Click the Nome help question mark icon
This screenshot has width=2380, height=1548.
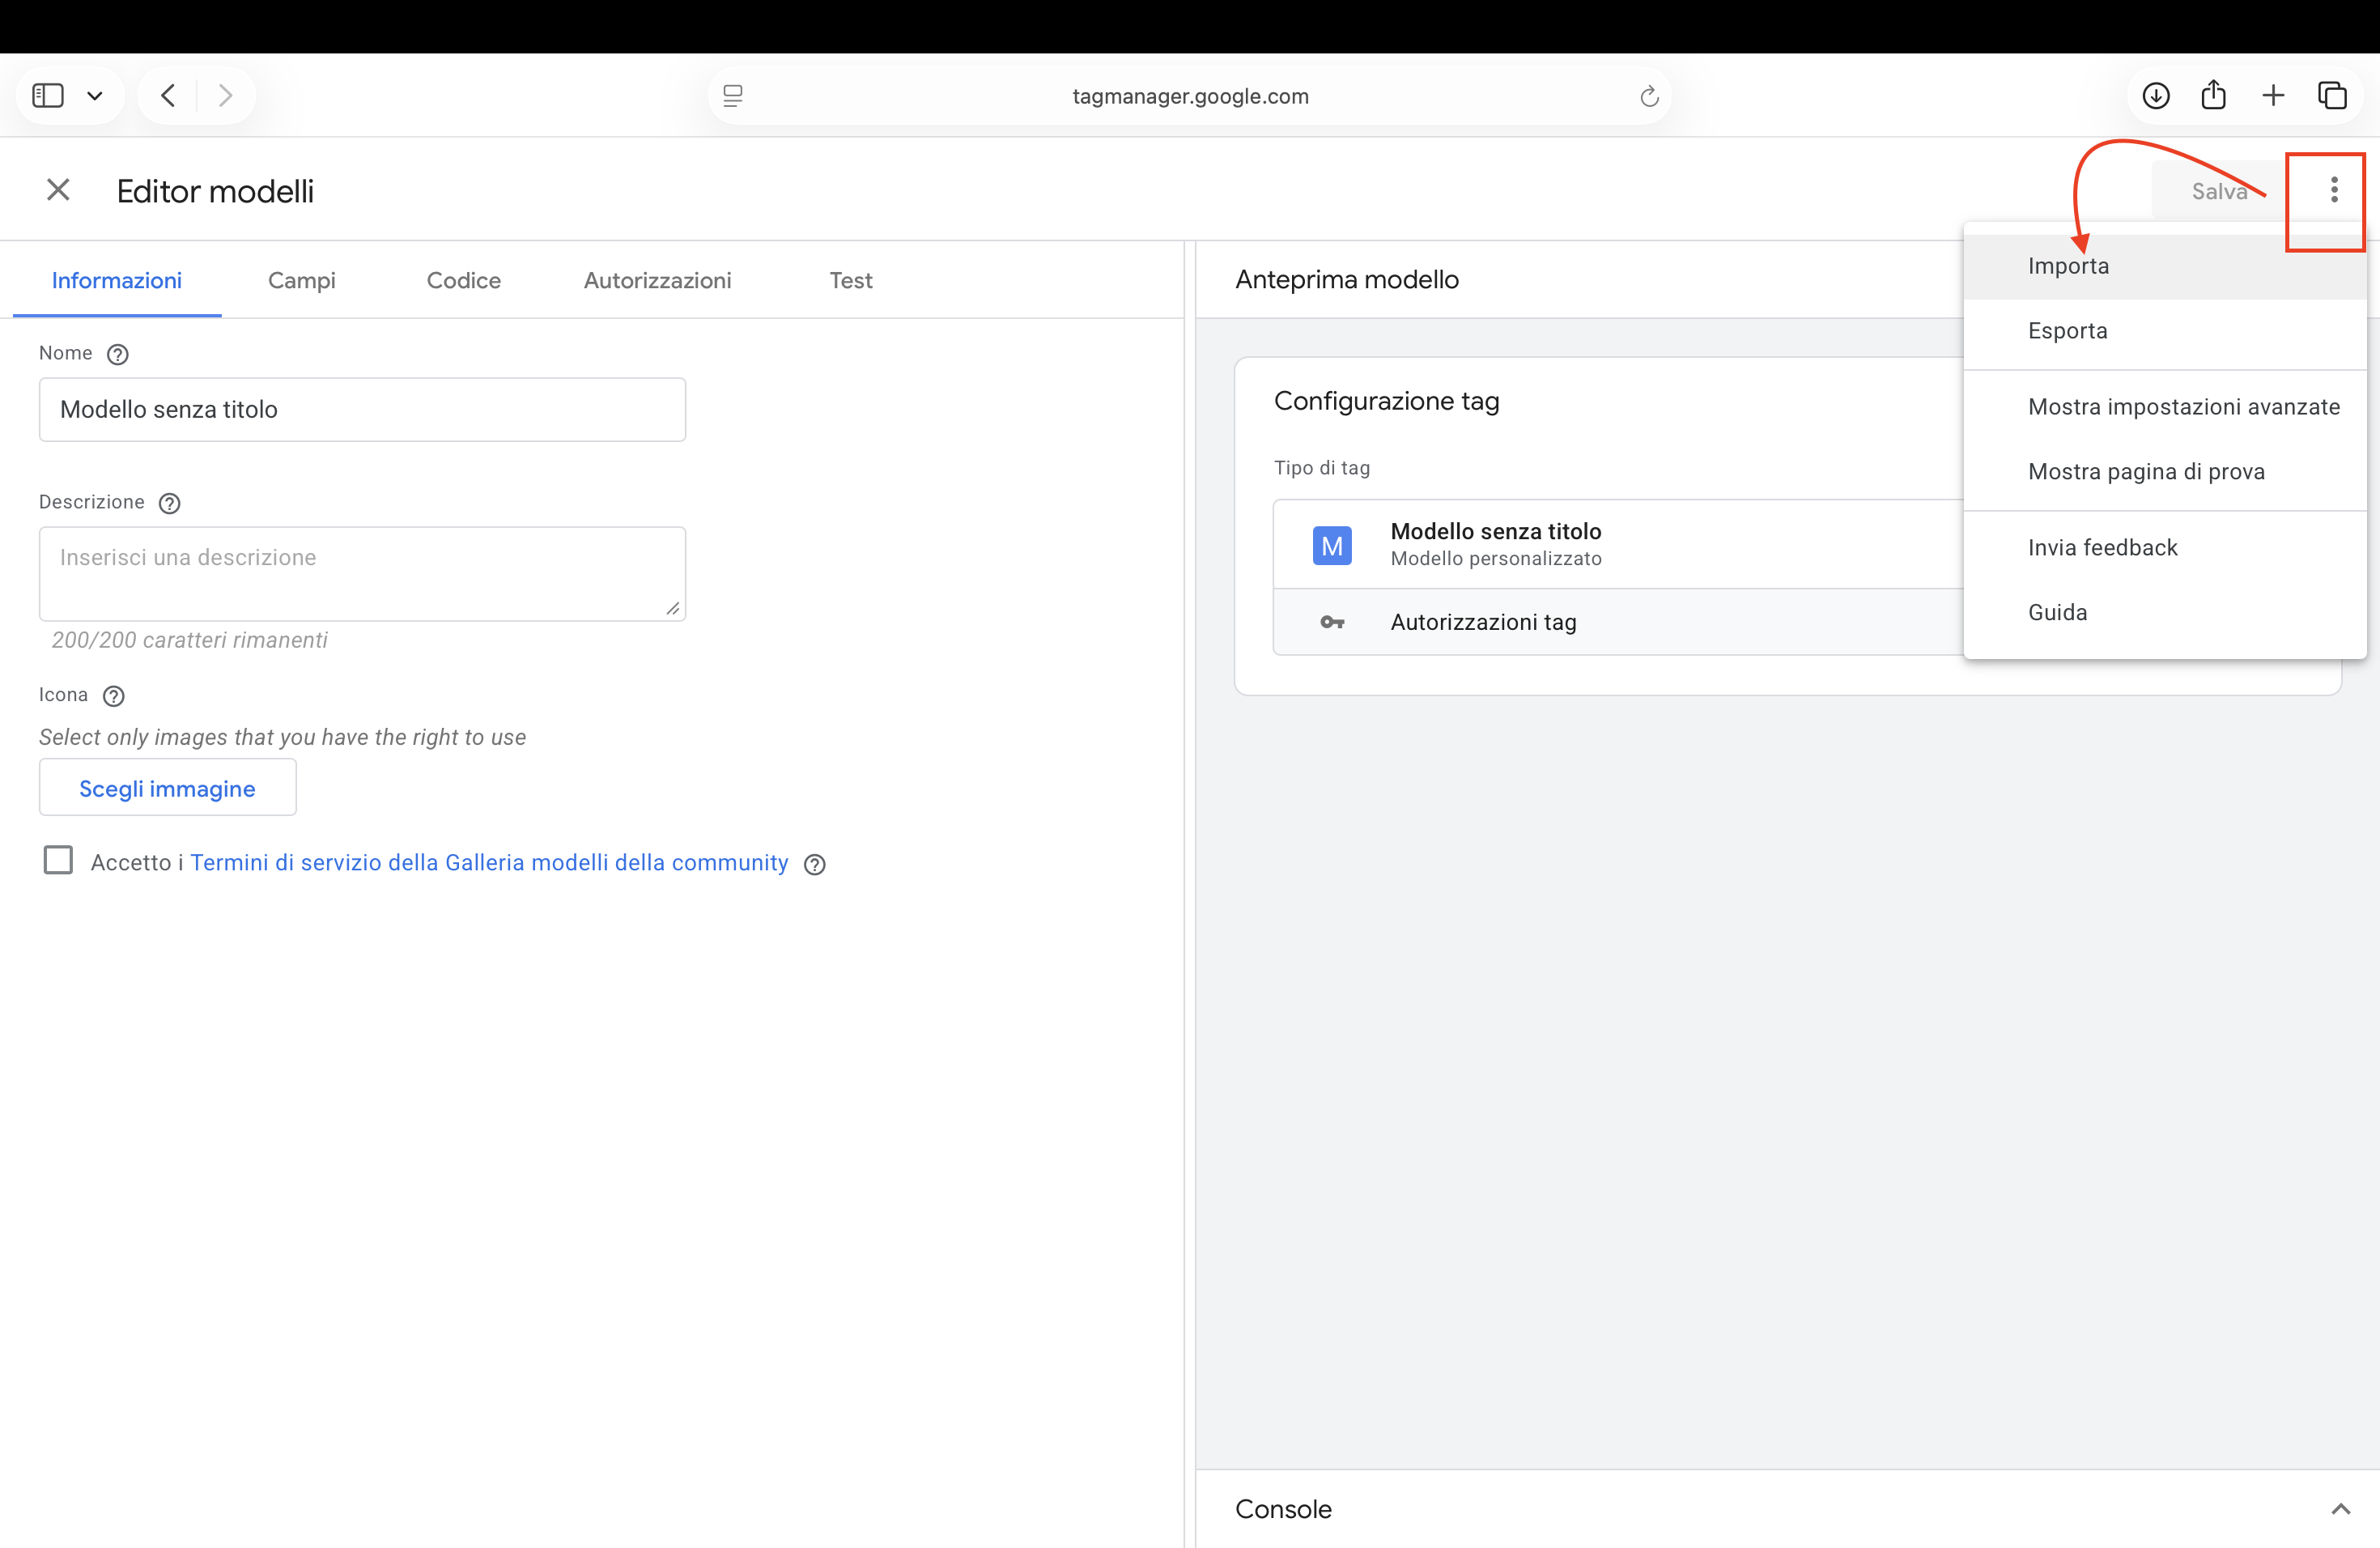(117, 354)
